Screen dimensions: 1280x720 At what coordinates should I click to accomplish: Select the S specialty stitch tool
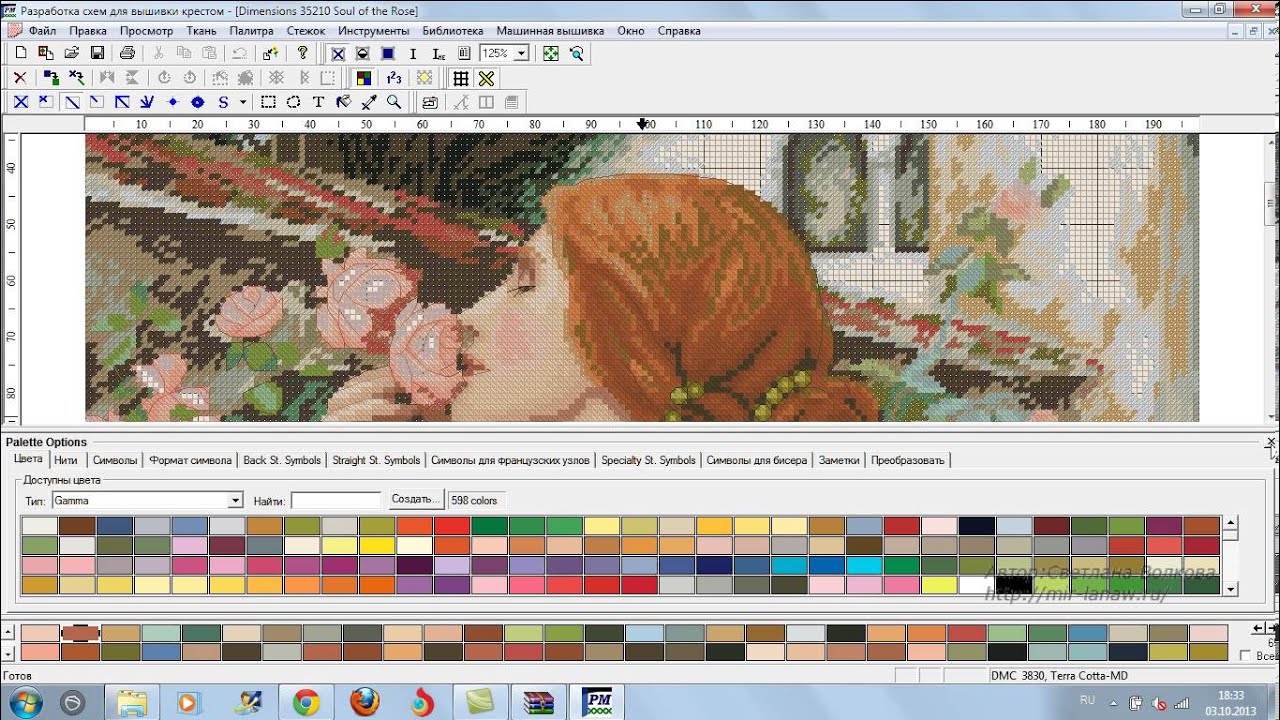(223, 102)
